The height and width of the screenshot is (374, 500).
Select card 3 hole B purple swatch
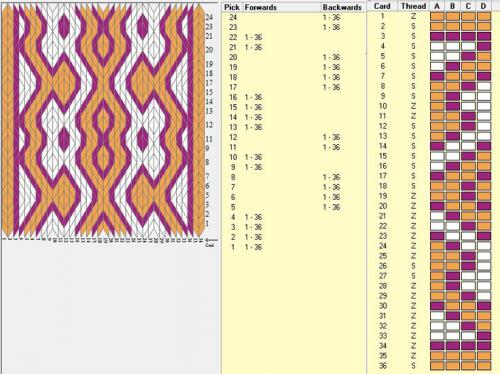[453, 36]
